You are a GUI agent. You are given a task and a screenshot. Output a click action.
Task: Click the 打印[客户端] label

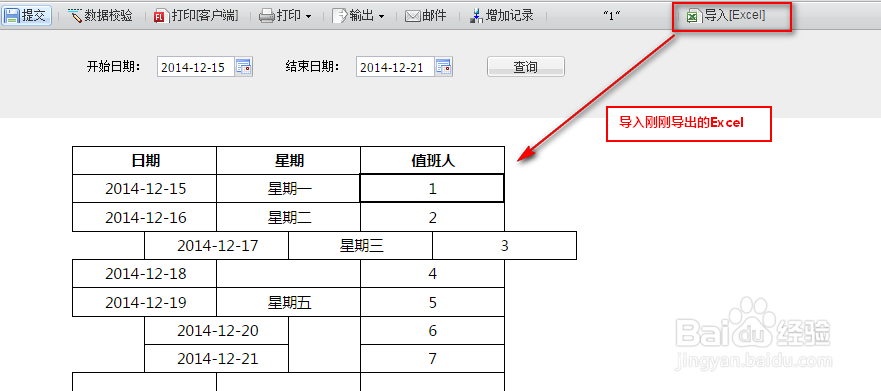pyautogui.click(x=205, y=16)
